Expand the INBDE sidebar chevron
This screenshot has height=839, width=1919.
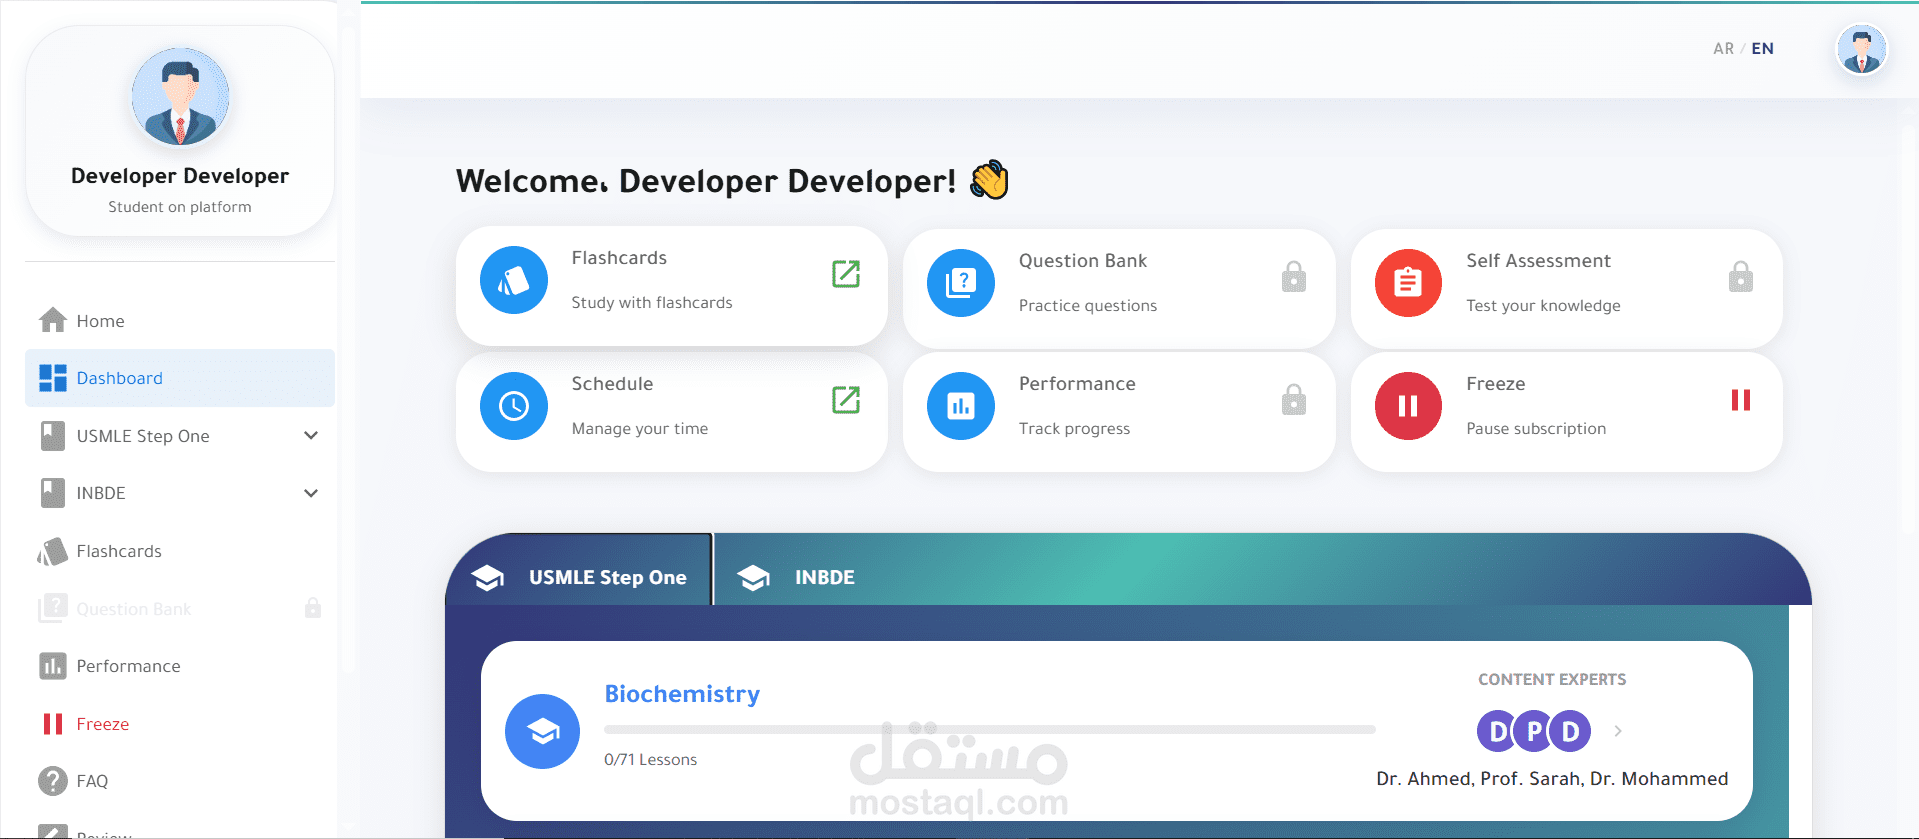311,493
